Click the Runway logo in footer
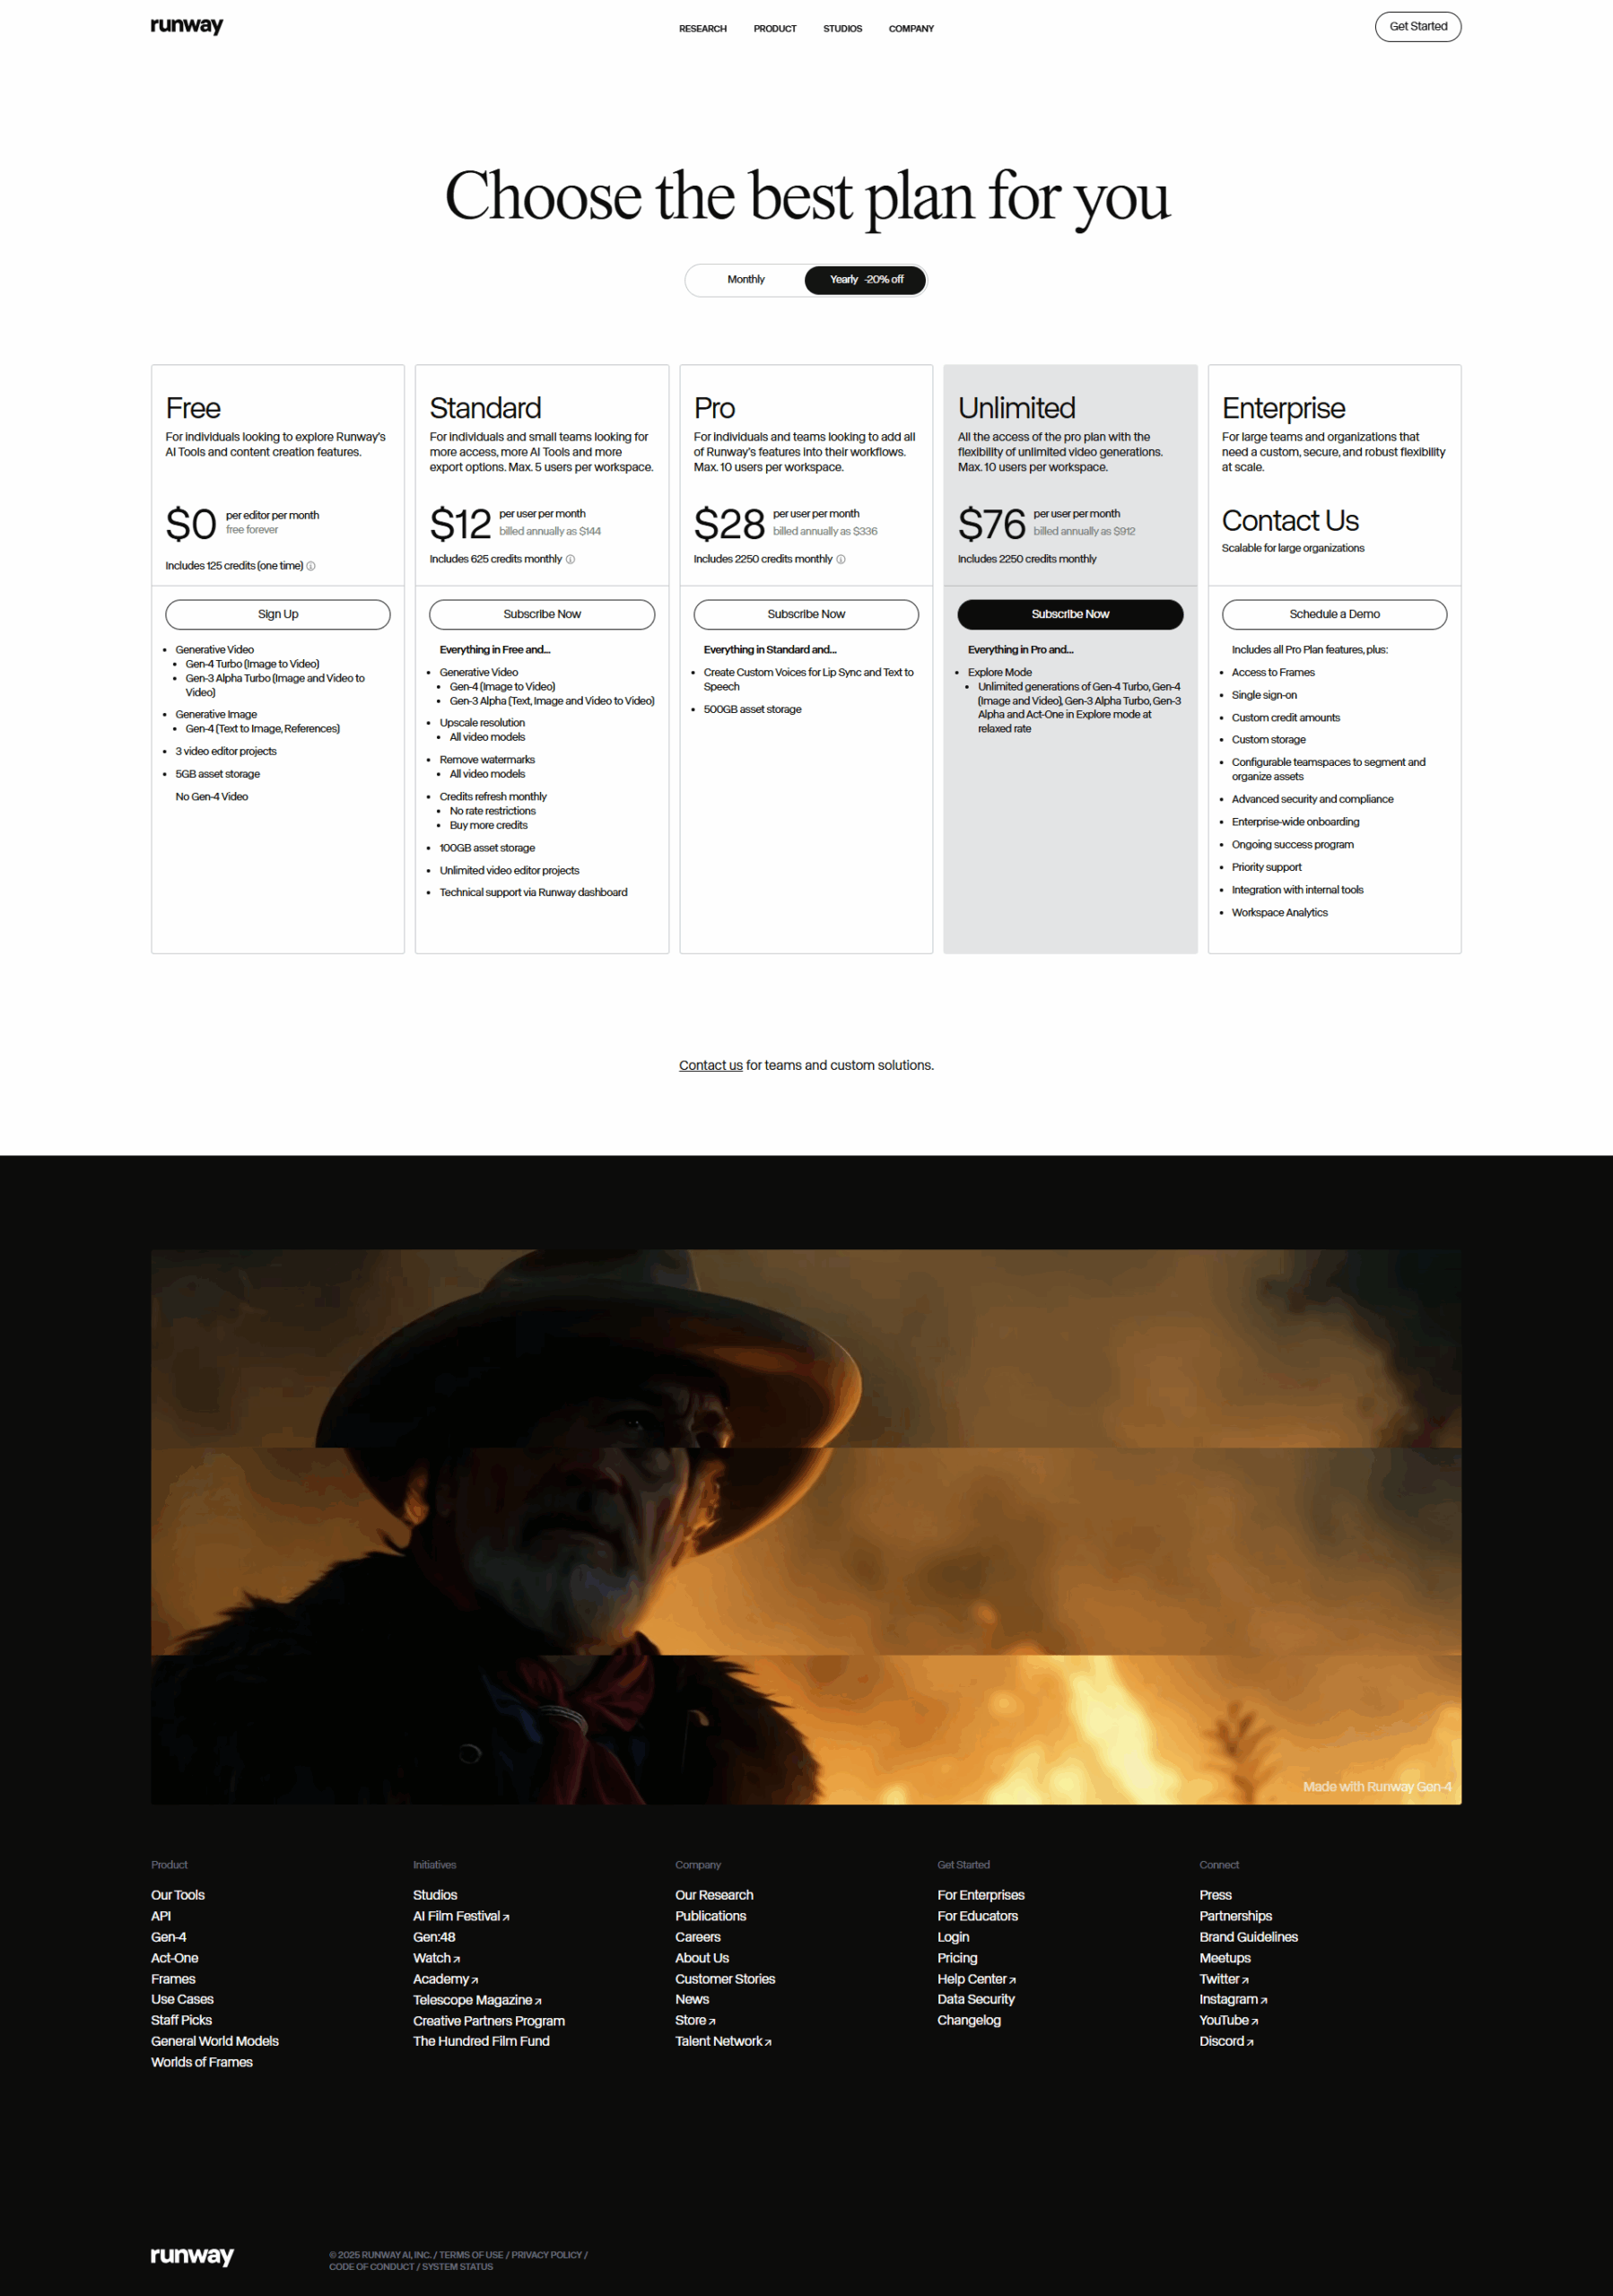 [192, 2255]
